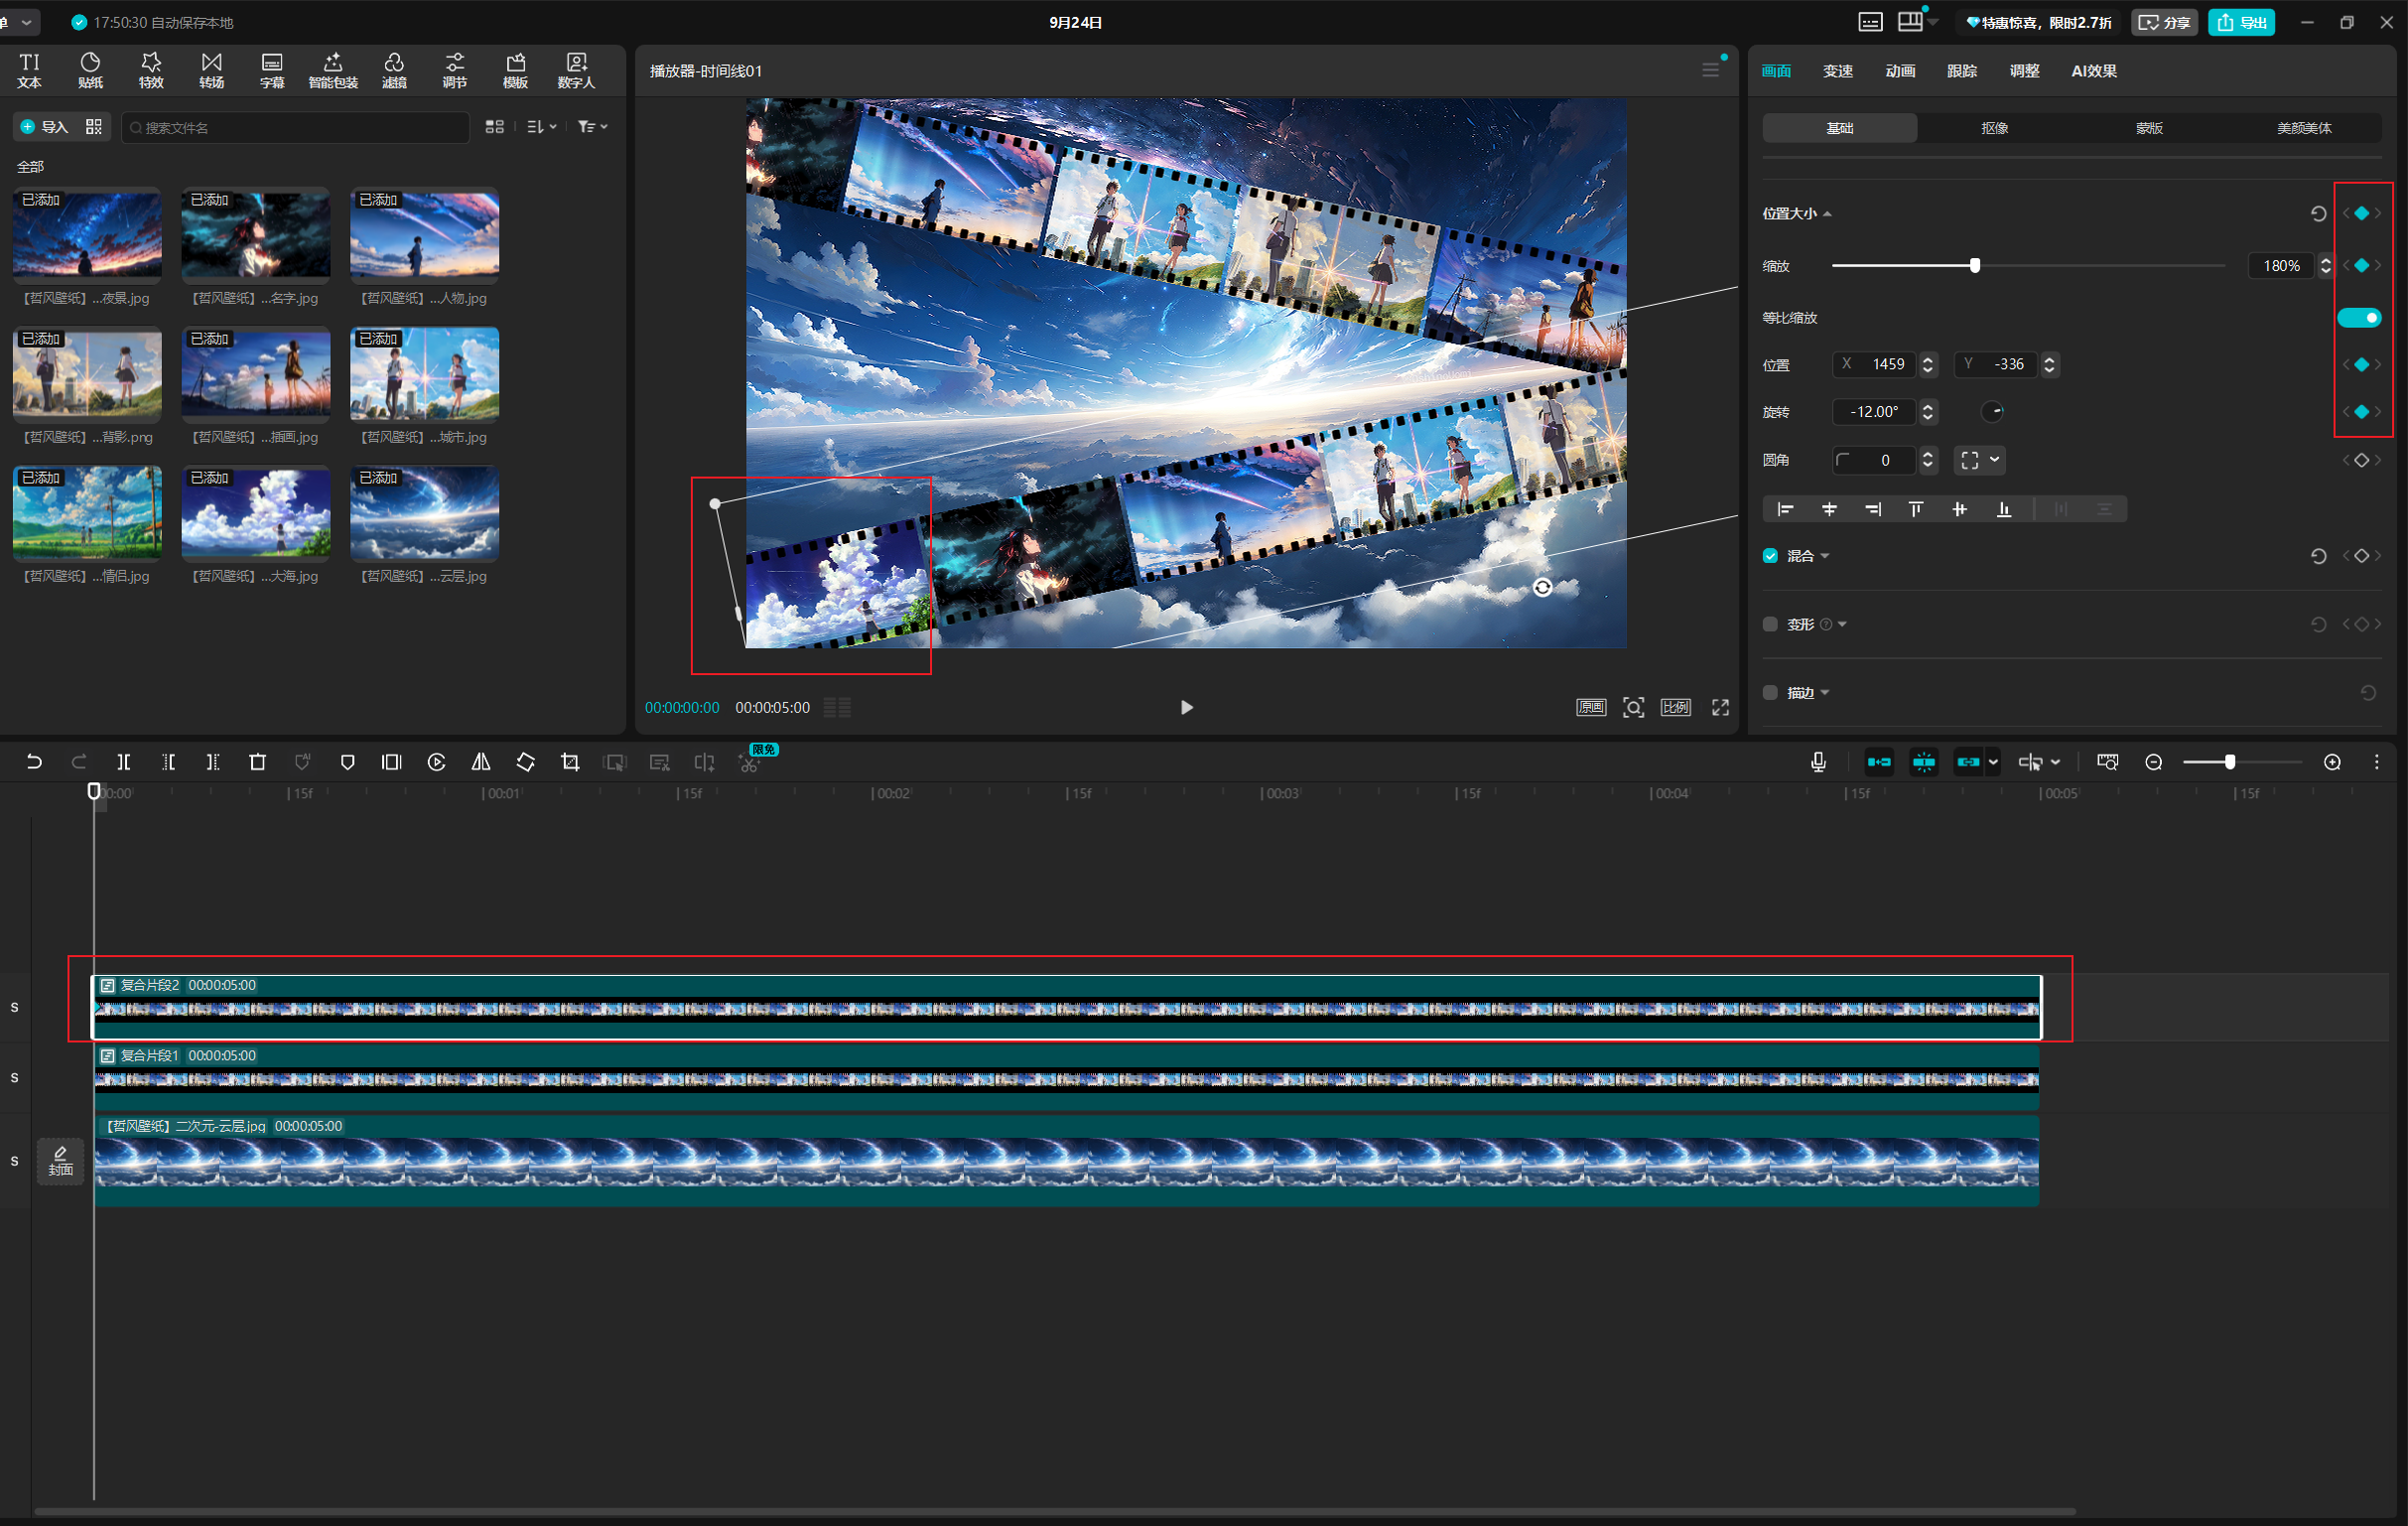Screen dimensions: 2408x1526
Task: Toggle main track magnet snapping button
Action: 1879,762
